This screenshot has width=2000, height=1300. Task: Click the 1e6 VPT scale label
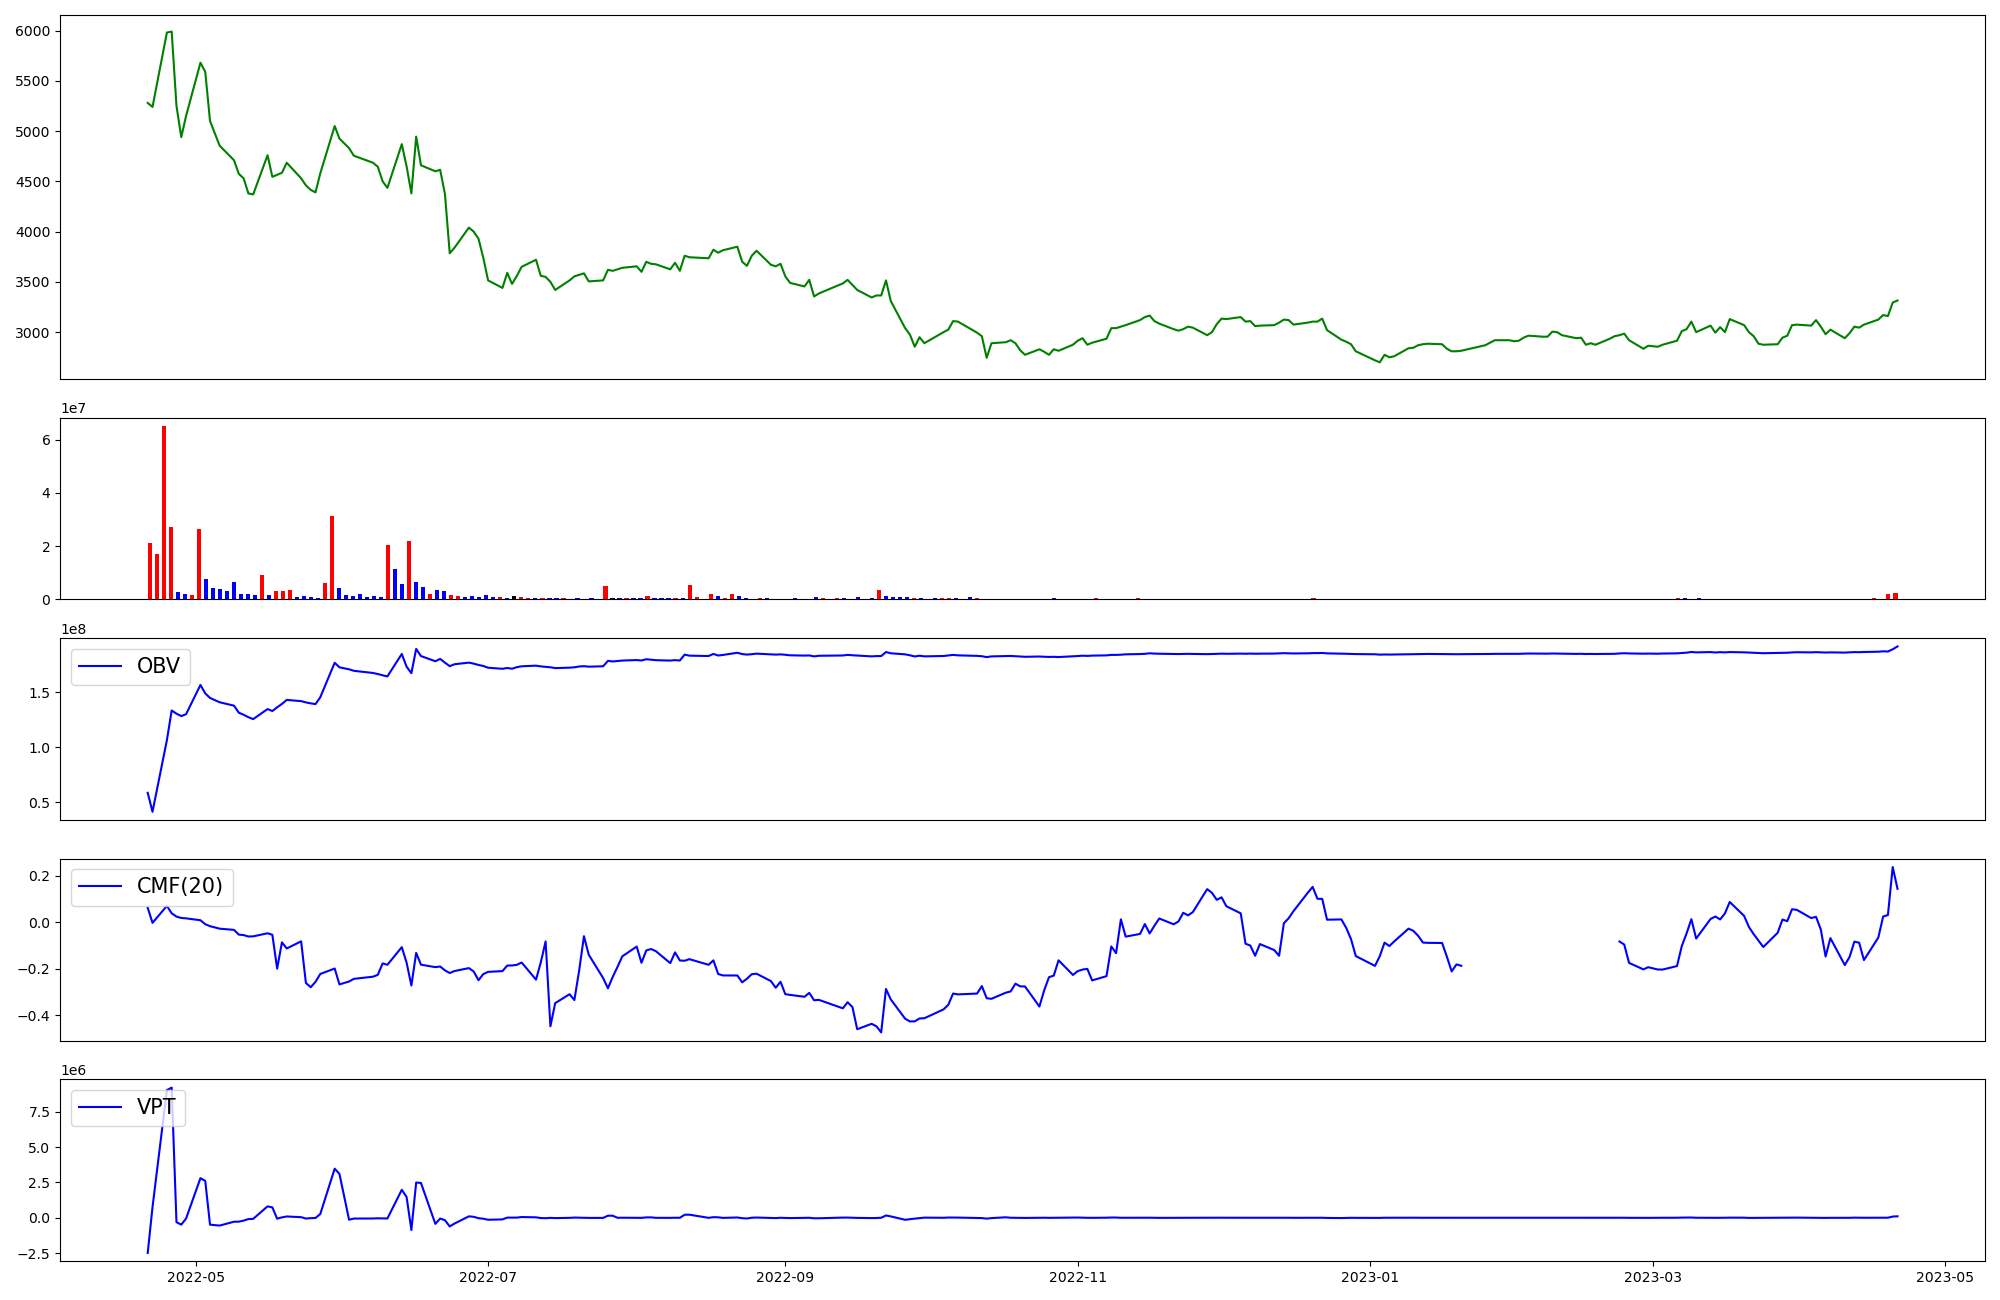click(x=74, y=1071)
